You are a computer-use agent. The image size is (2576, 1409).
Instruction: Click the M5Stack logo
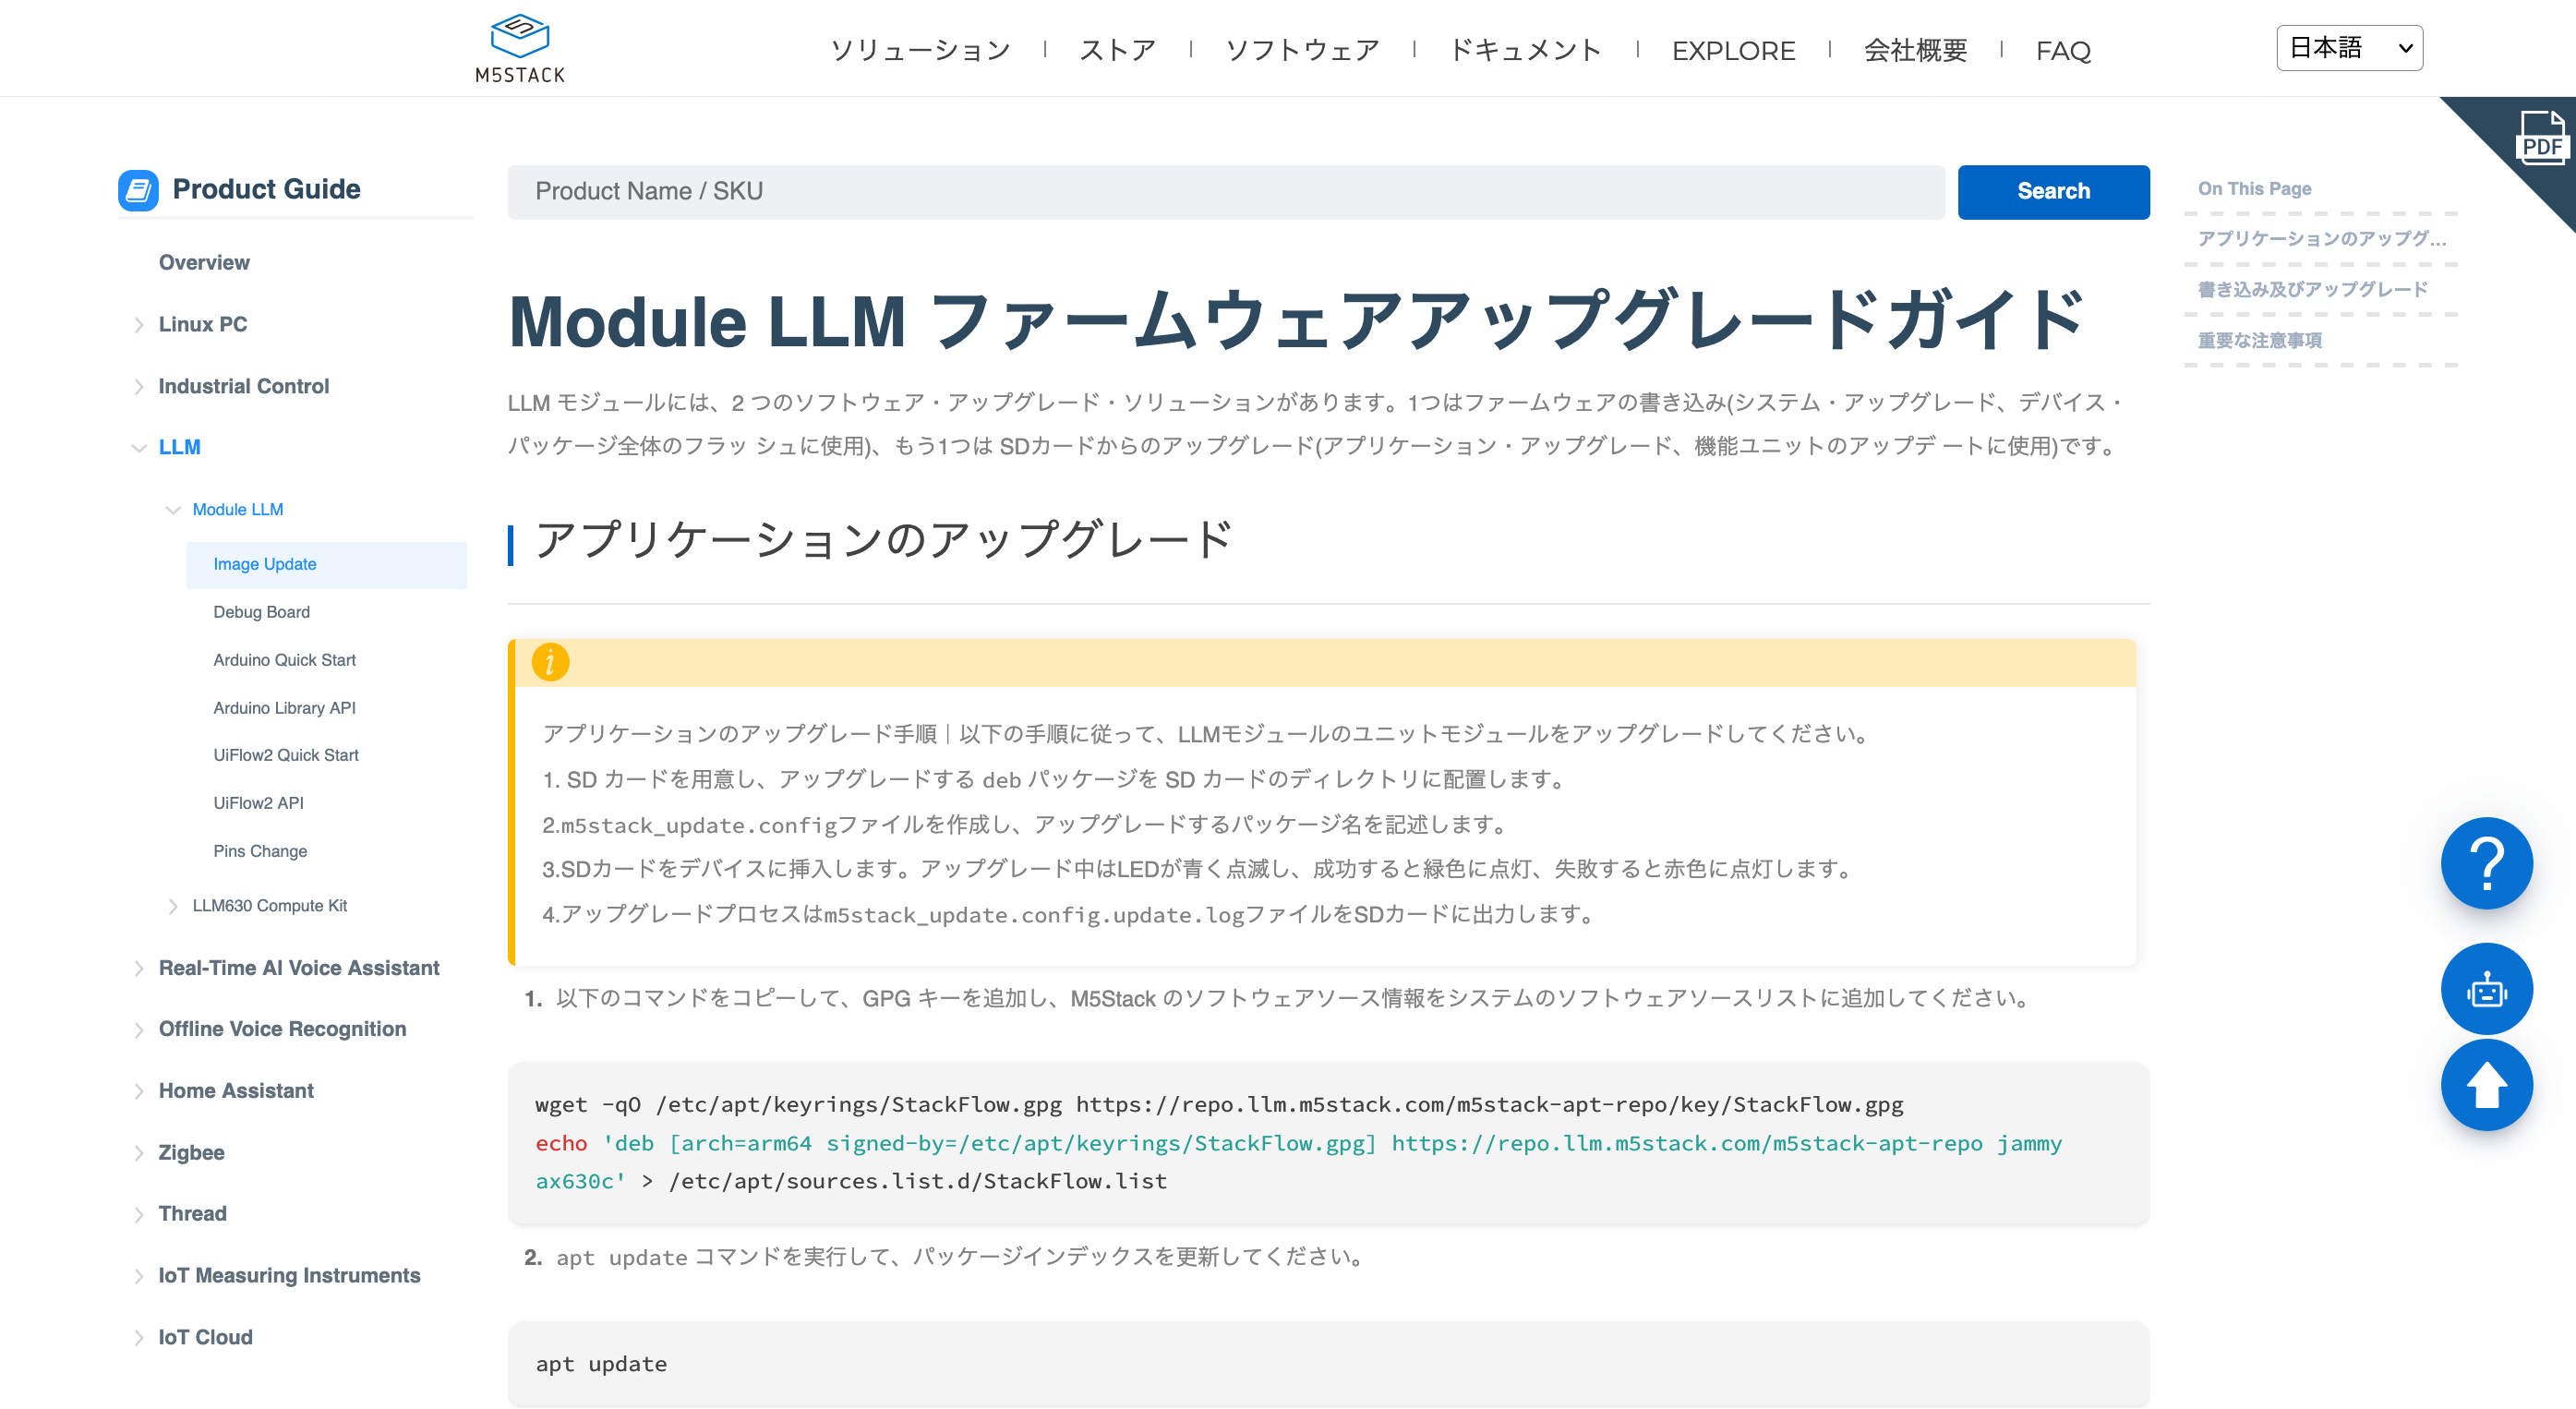click(520, 48)
